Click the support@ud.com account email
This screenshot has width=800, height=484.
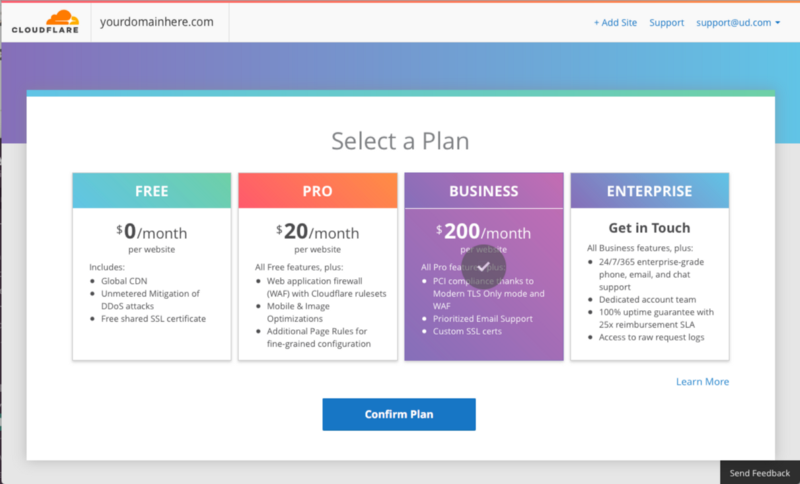[x=734, y=22]
